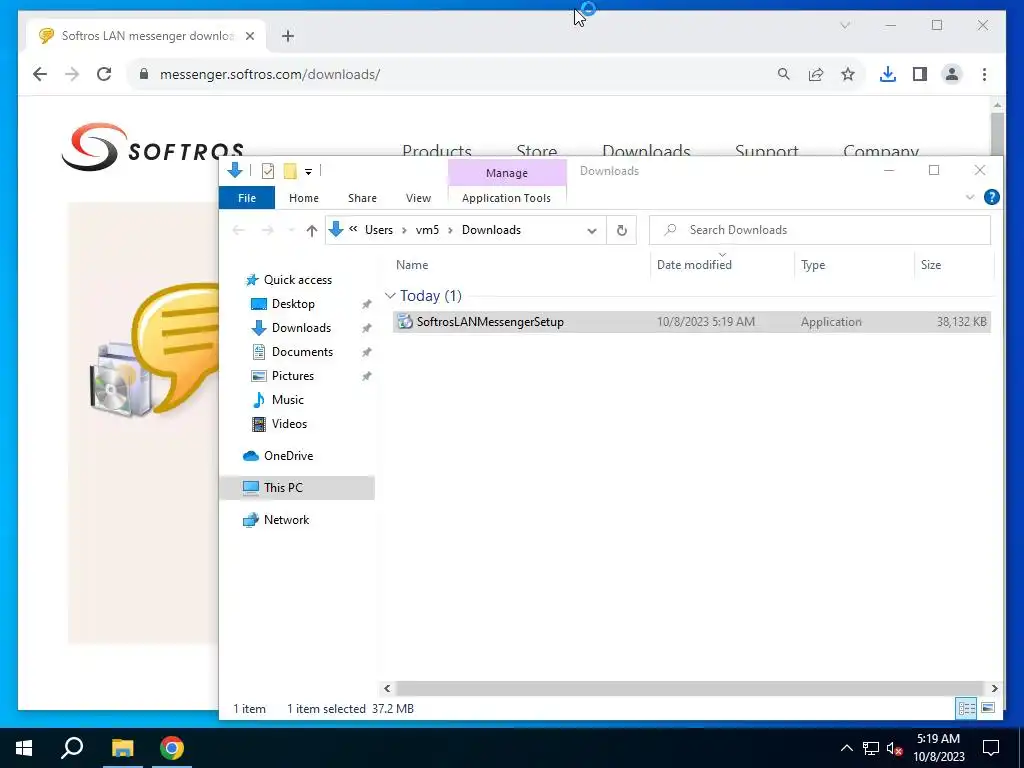1024x768 pixels.
Task: Sort by Date modified column
Action: (694, 264)
